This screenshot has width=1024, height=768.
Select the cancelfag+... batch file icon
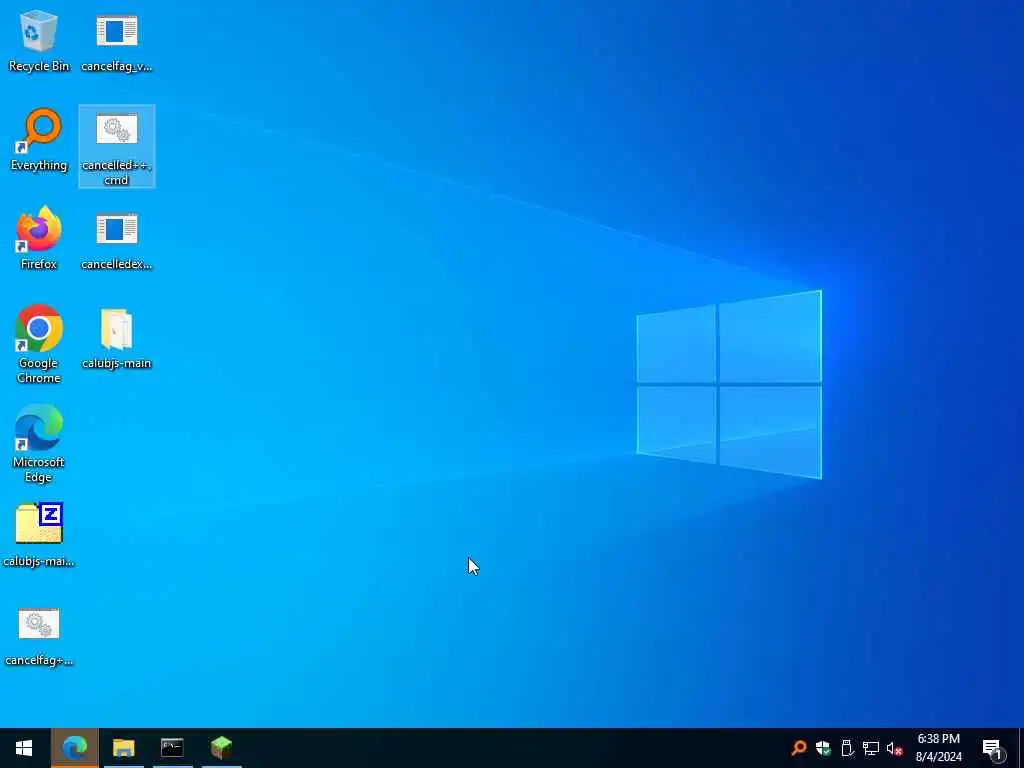39,636
